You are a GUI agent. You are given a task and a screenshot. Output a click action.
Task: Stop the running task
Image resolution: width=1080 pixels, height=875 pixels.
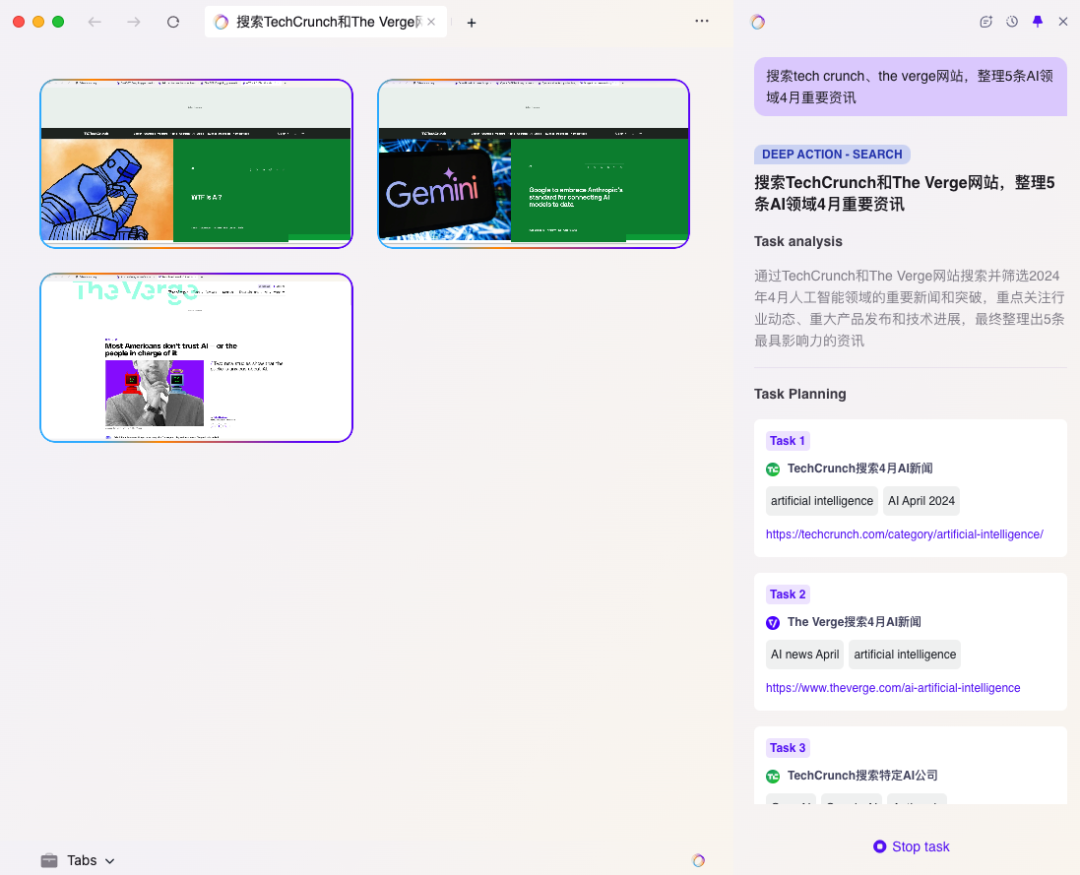coord(910,846)
